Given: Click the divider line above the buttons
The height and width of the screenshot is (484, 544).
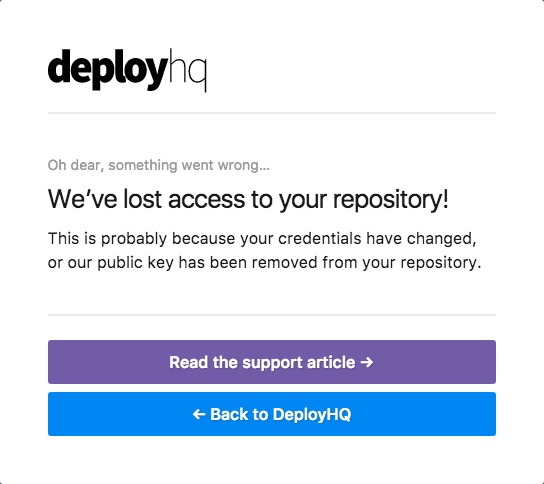Looking at the screenshot, I should (272, 315).
